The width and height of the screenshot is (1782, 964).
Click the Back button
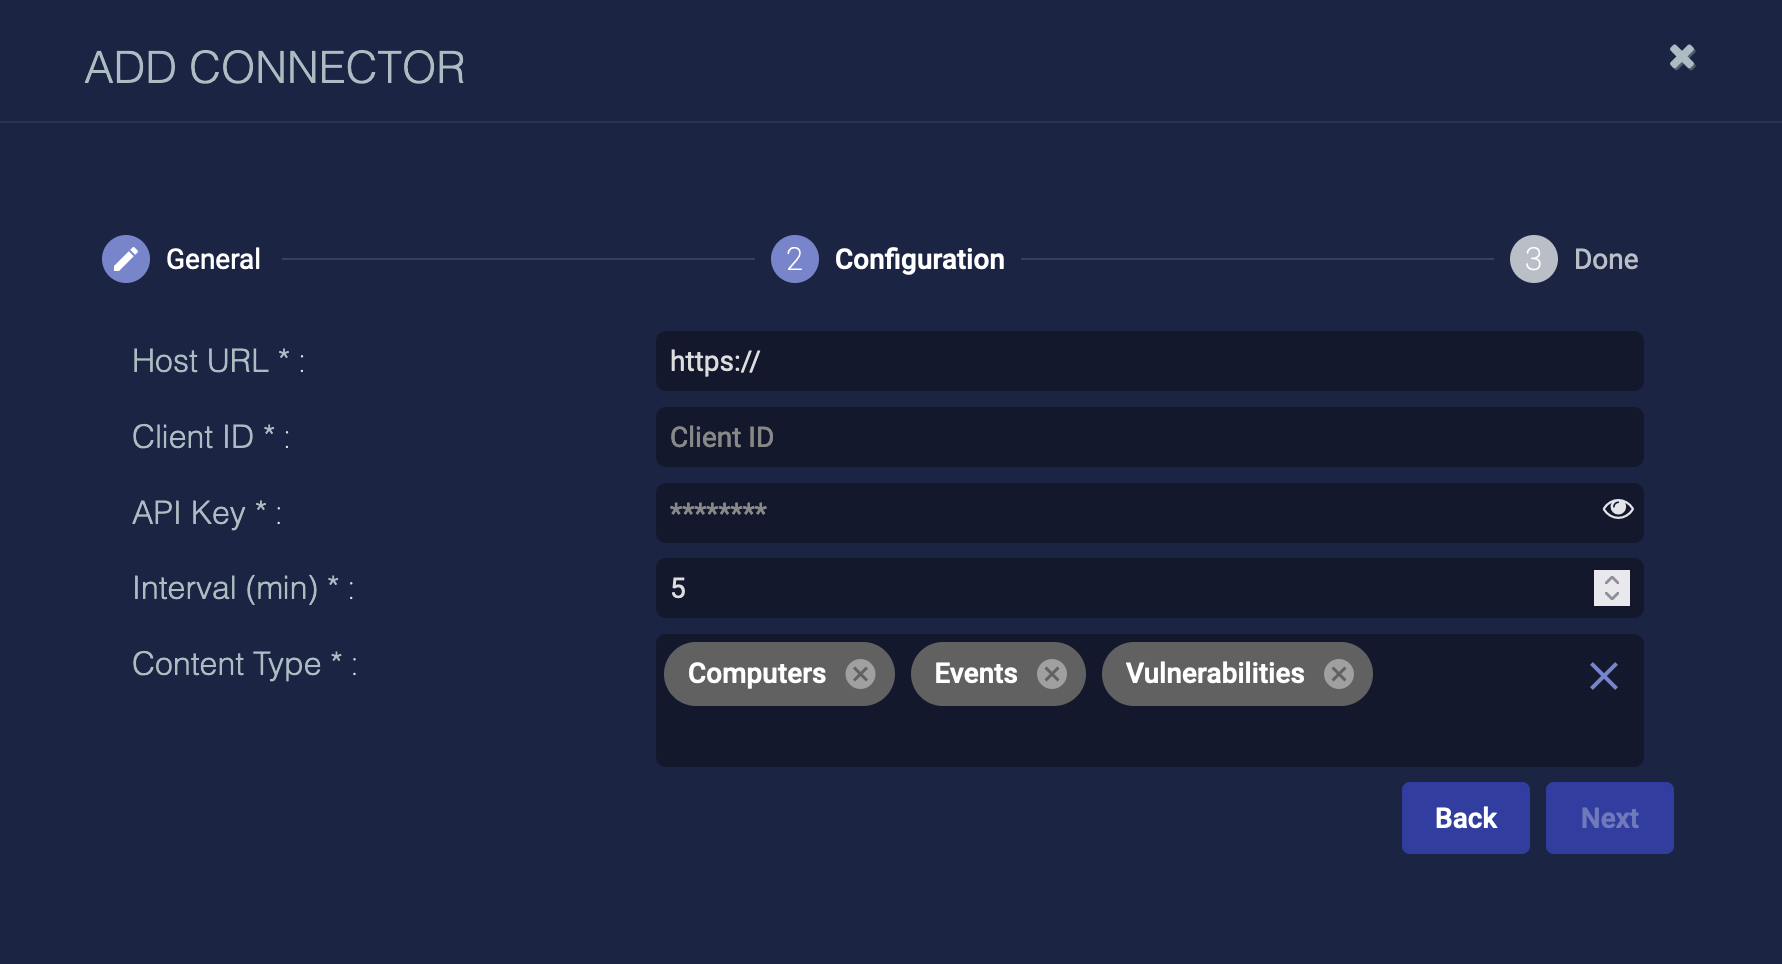[x=1465, y=818]
